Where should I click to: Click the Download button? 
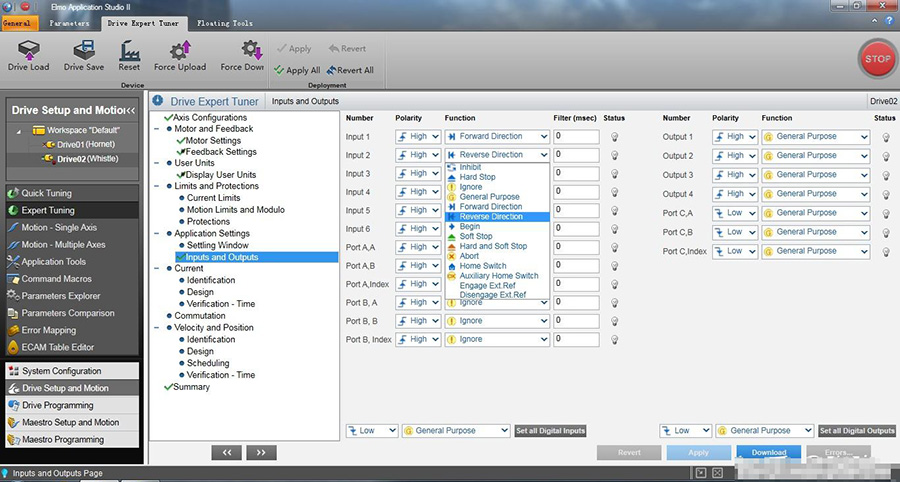pyautogui.click(x=768, y=453)
